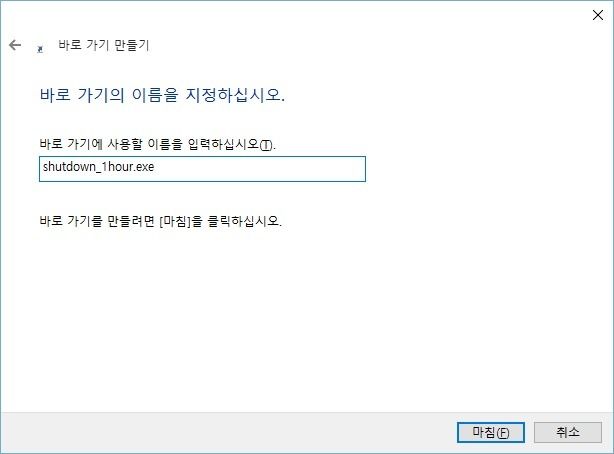Select the arrow-overlay icon beside title
The width and height of the screenshot is (614, 454).
(40, 49)
